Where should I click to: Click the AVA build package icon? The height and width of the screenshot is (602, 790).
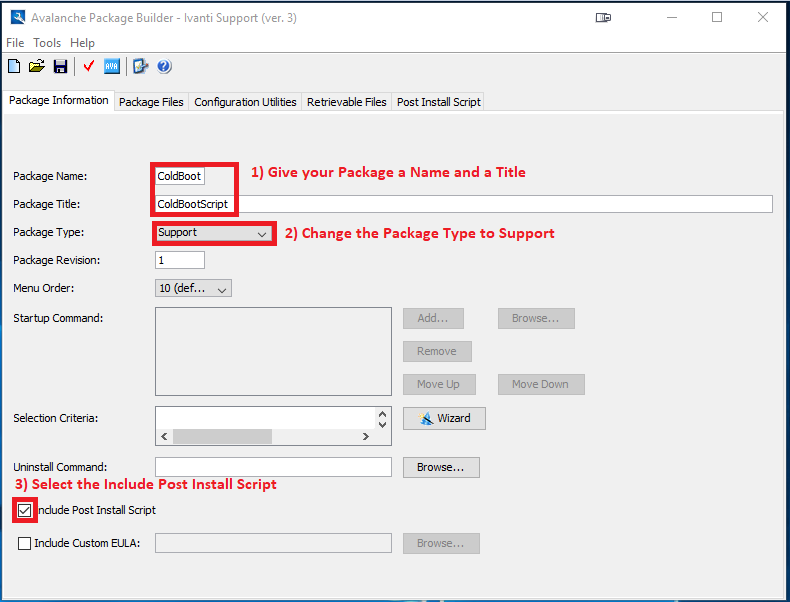click(111, 66)
